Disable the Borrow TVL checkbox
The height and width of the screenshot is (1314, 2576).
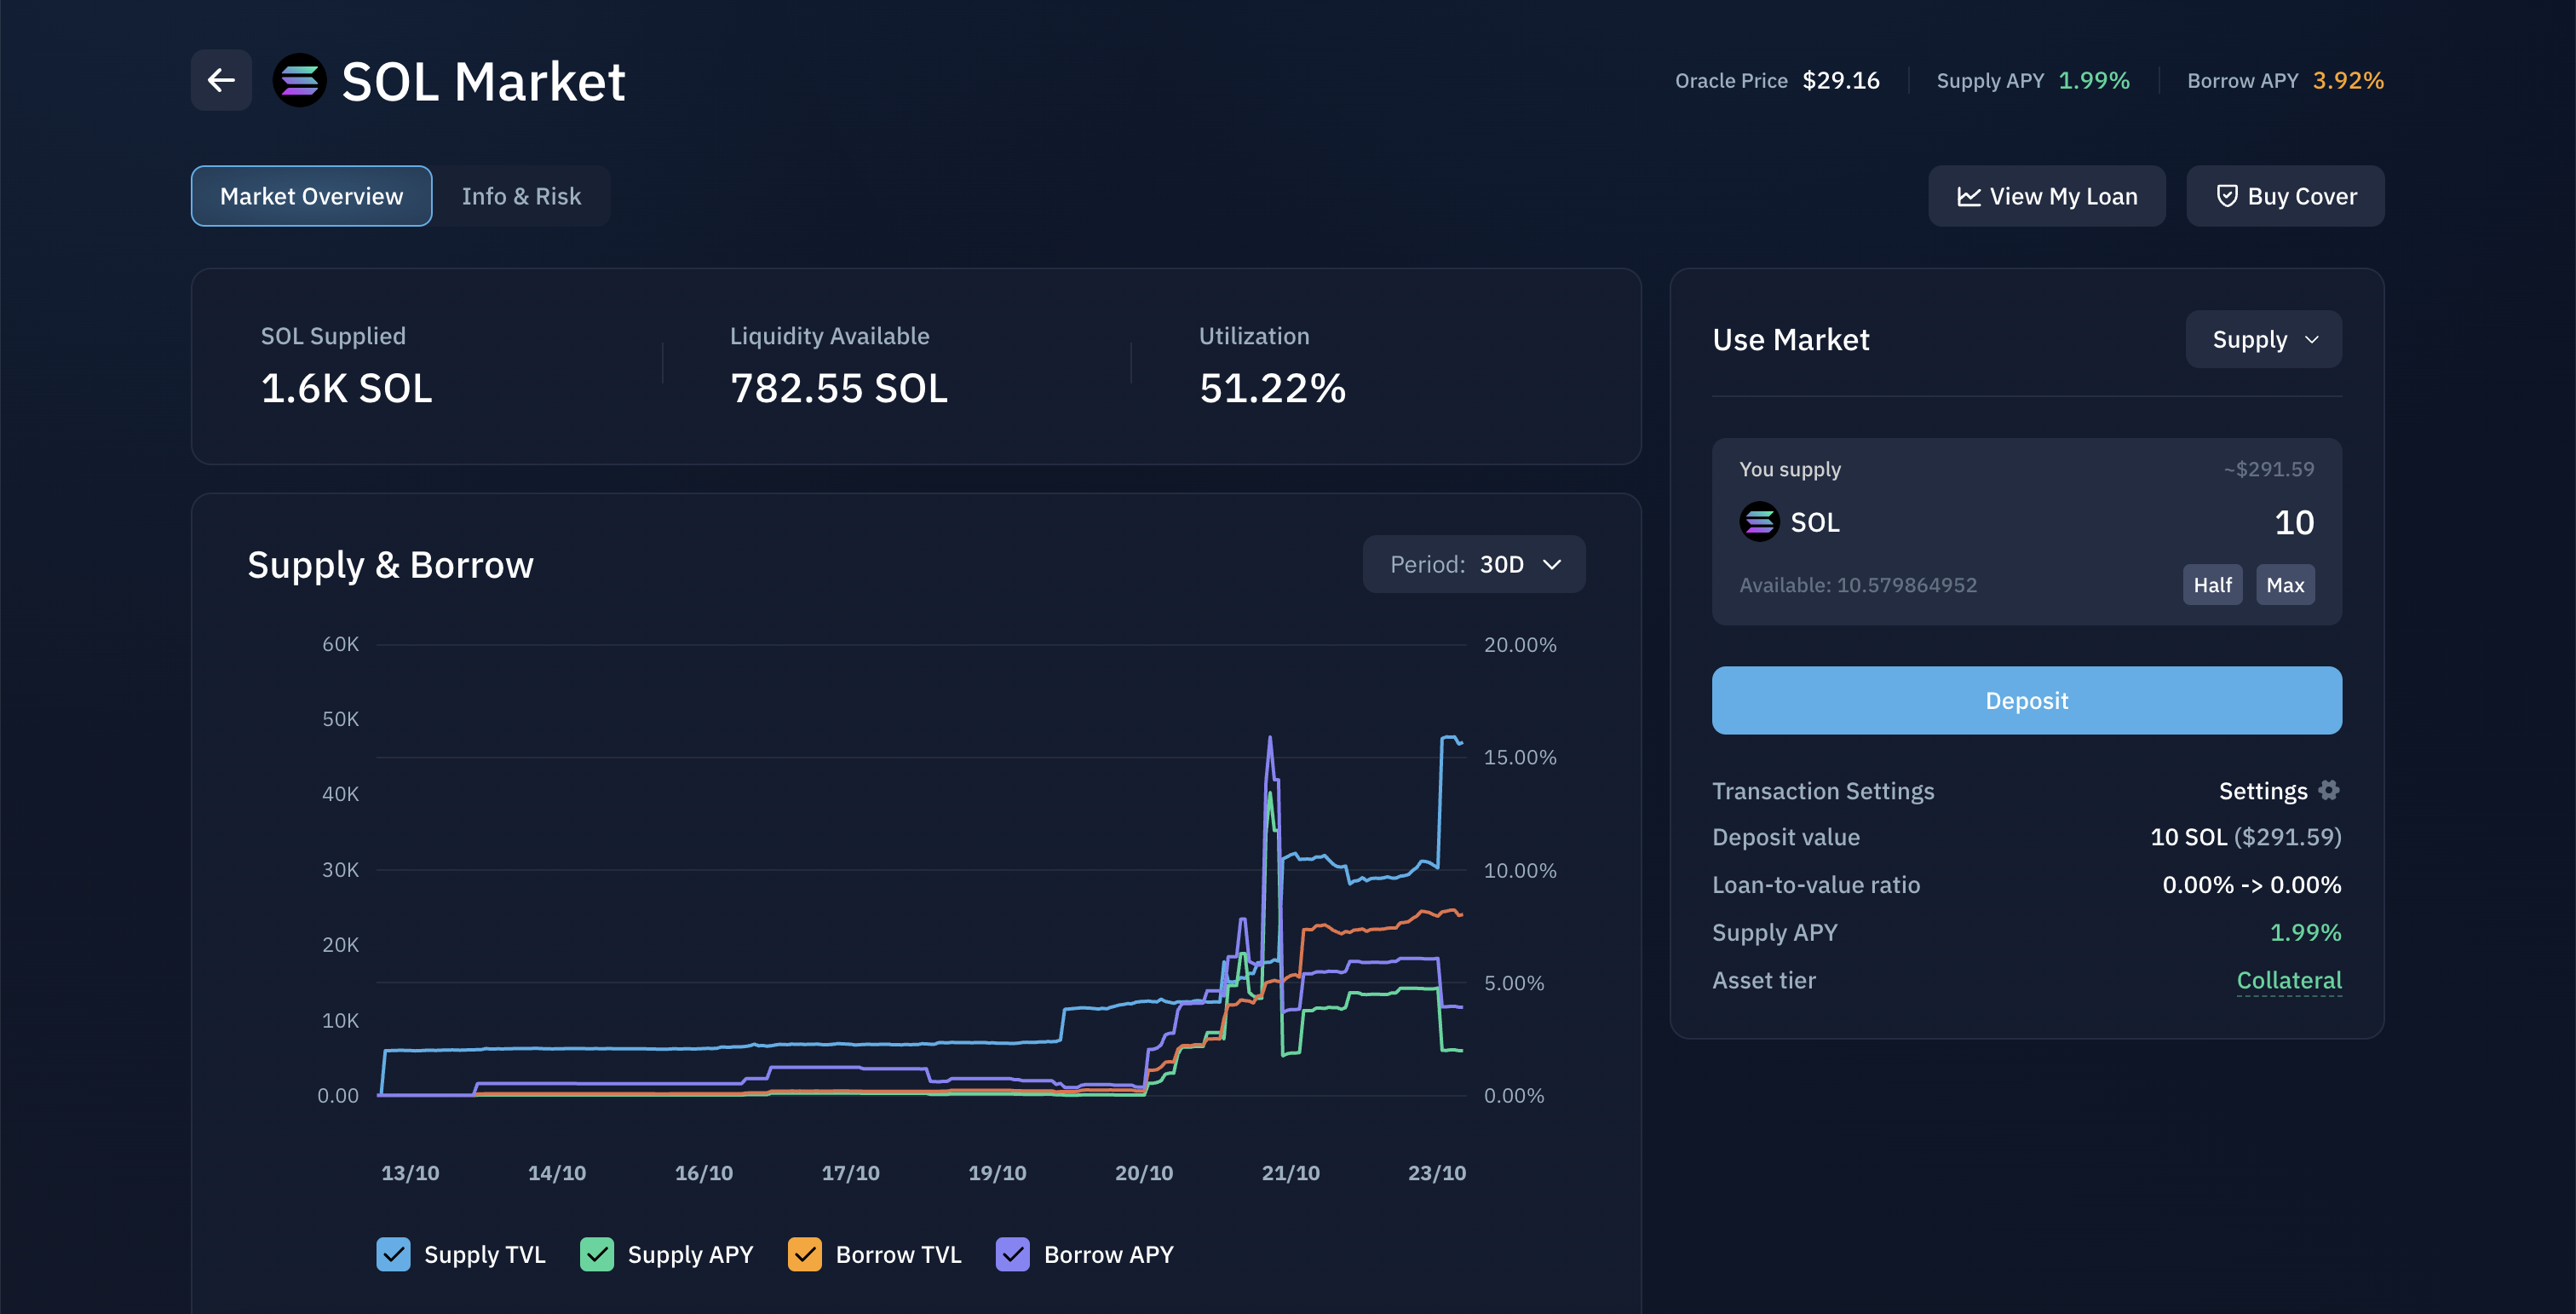(805, 1254)
